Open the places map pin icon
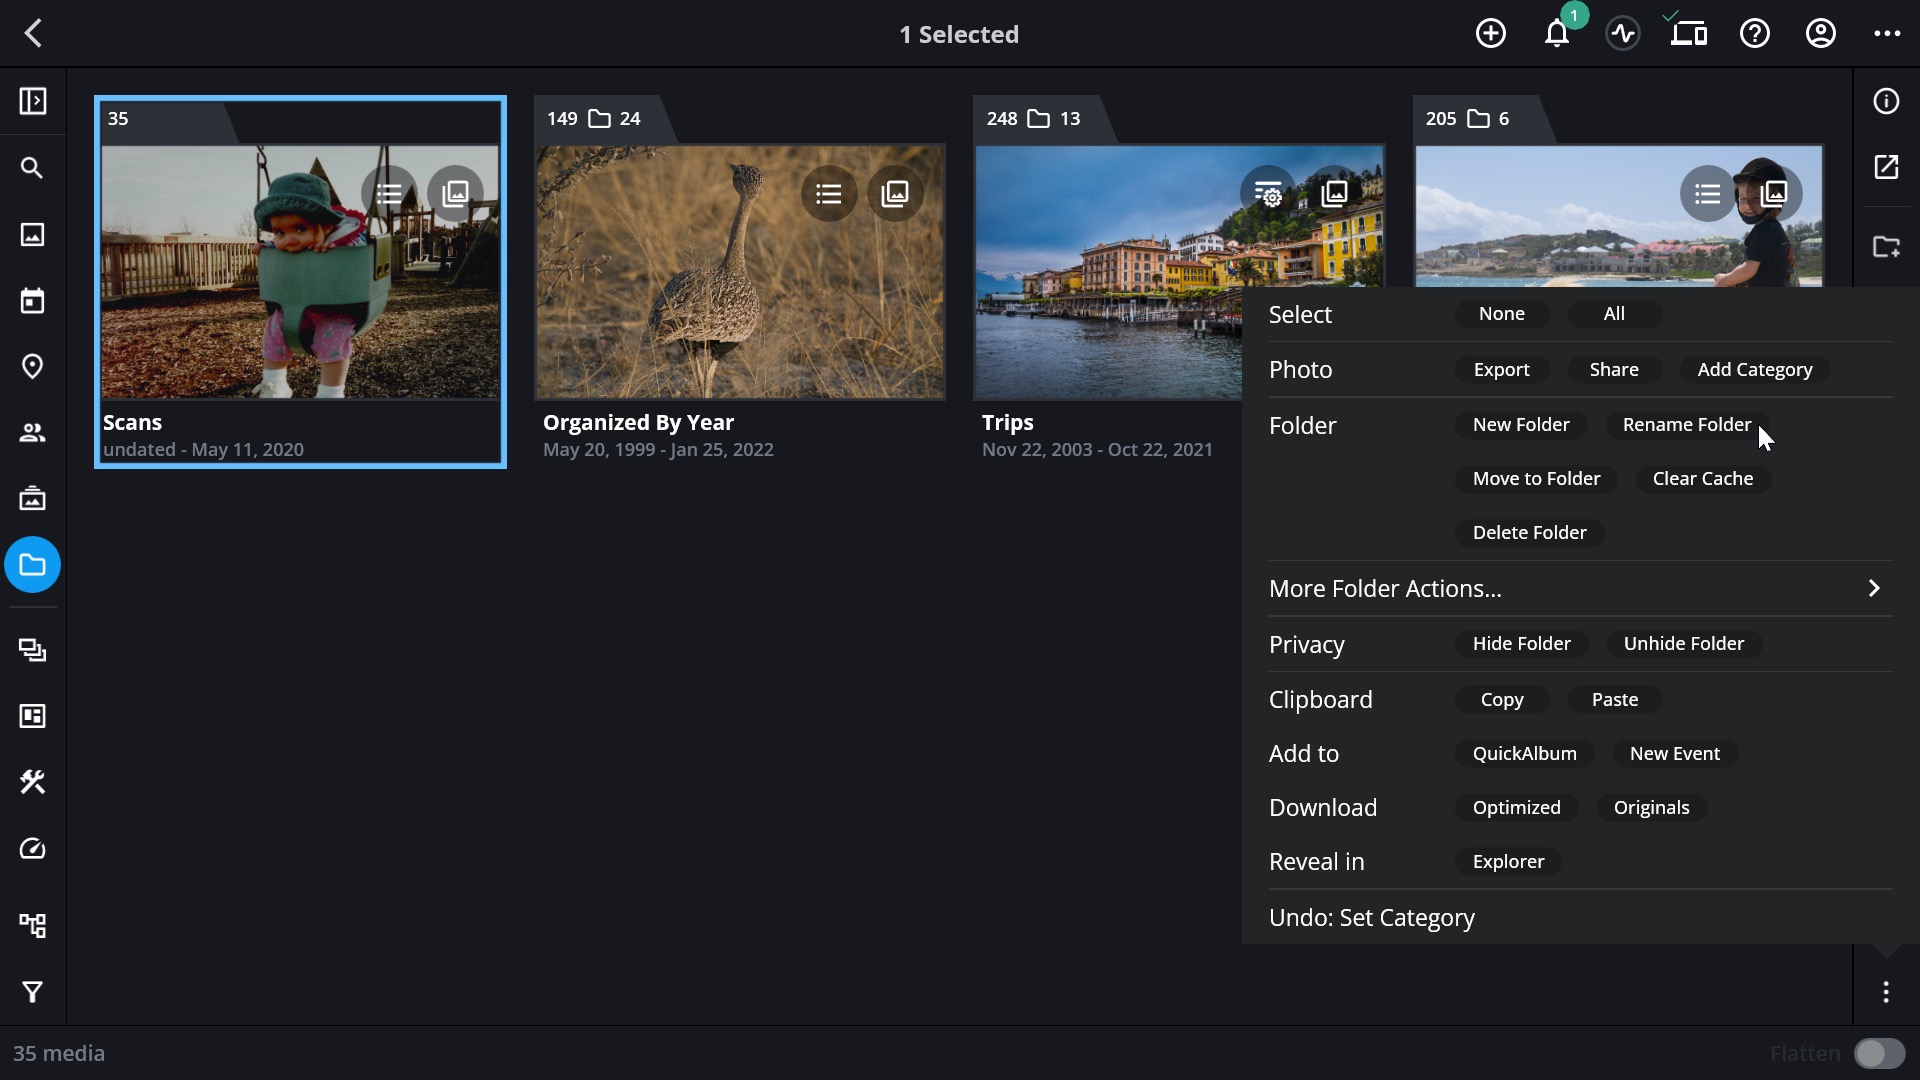This screenshot has height=1080, width=1920. point(32,366)
